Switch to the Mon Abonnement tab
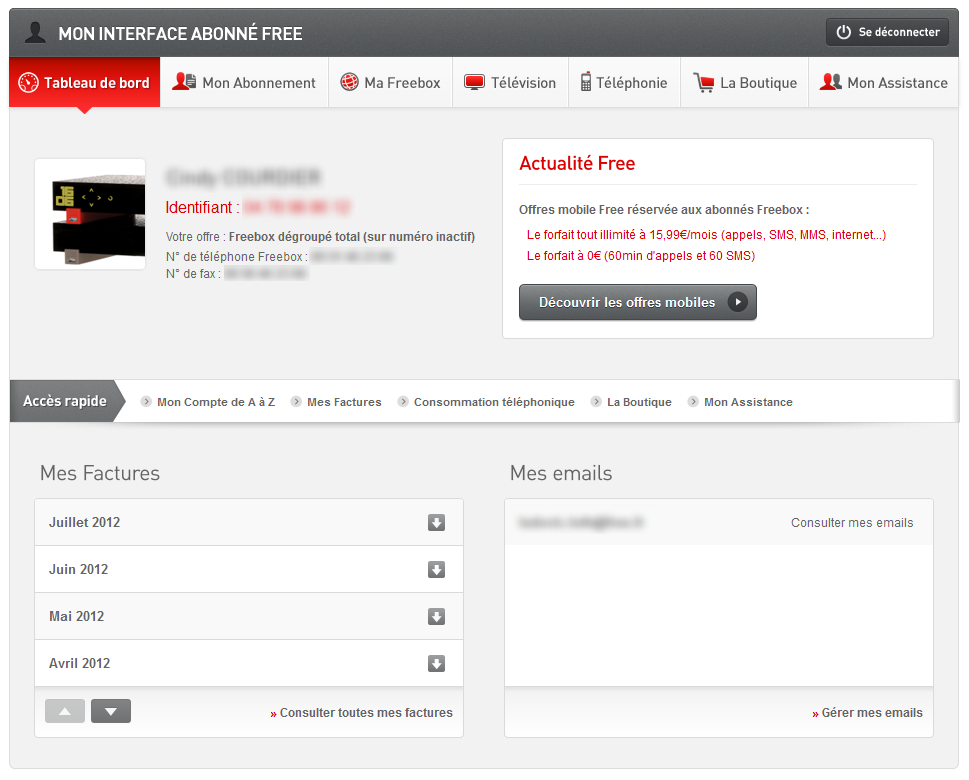This screenshot has width=969, height=780. 244,82
